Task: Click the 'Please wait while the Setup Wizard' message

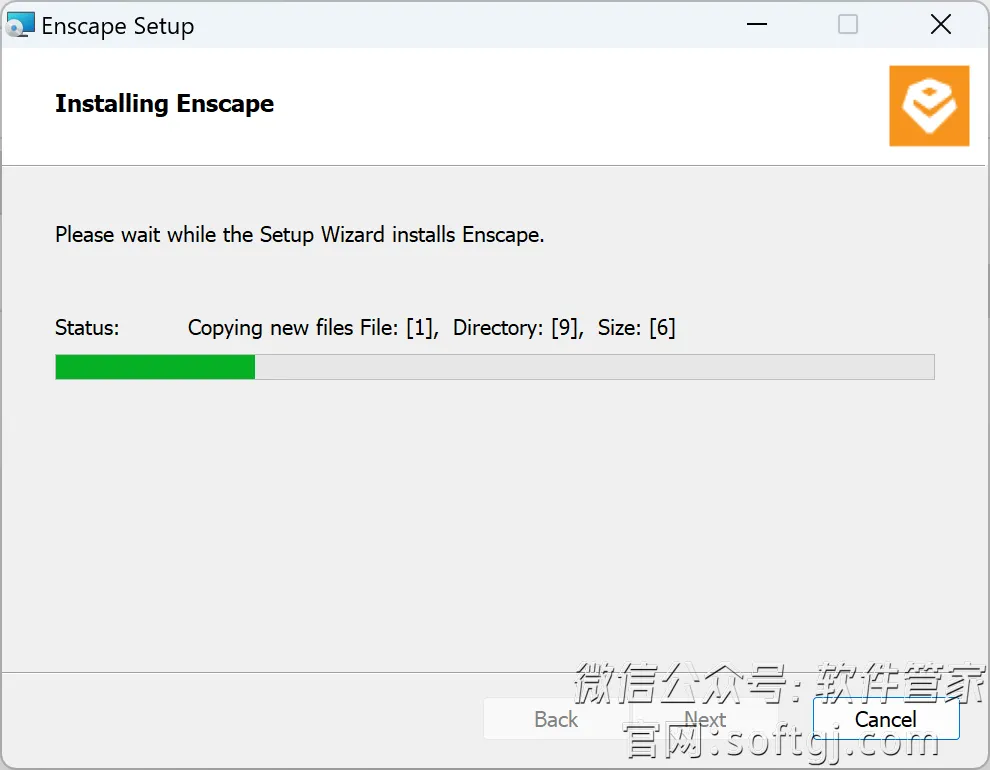Action: pyautogui.click(x=299, y=235)
